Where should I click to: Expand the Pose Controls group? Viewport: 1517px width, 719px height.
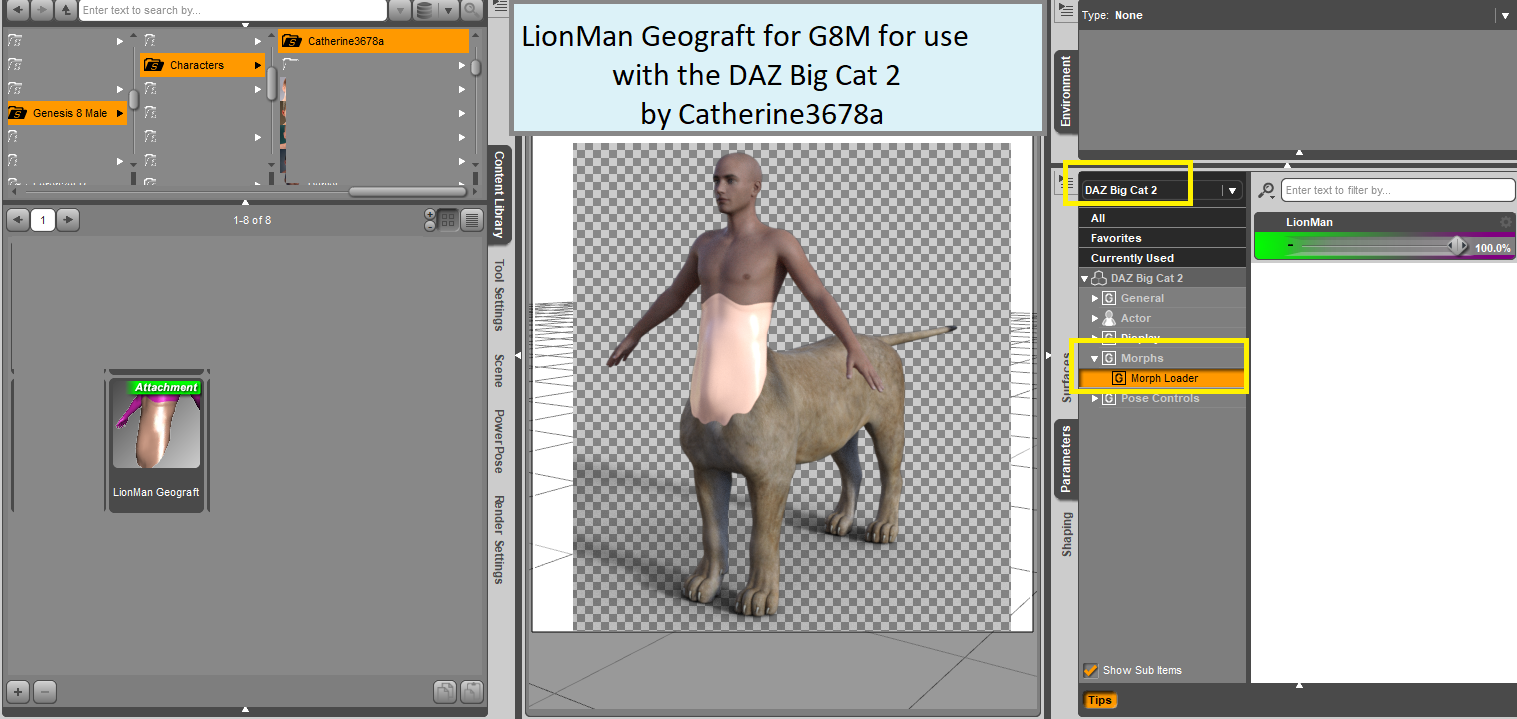[1095, 398]
